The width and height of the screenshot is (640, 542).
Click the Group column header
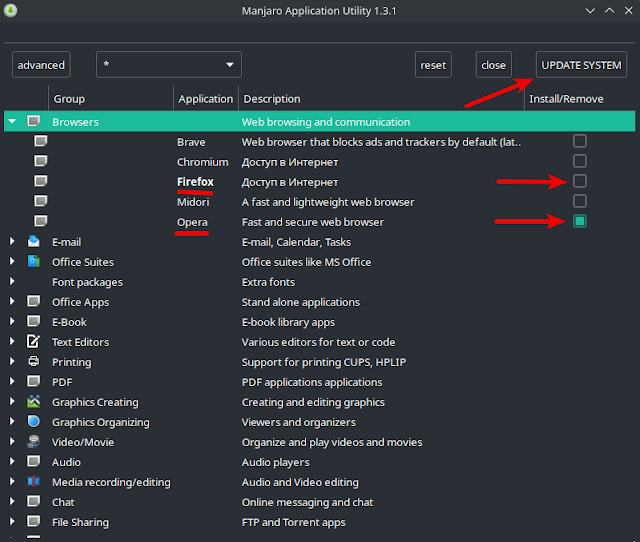[x=111, y=99]
